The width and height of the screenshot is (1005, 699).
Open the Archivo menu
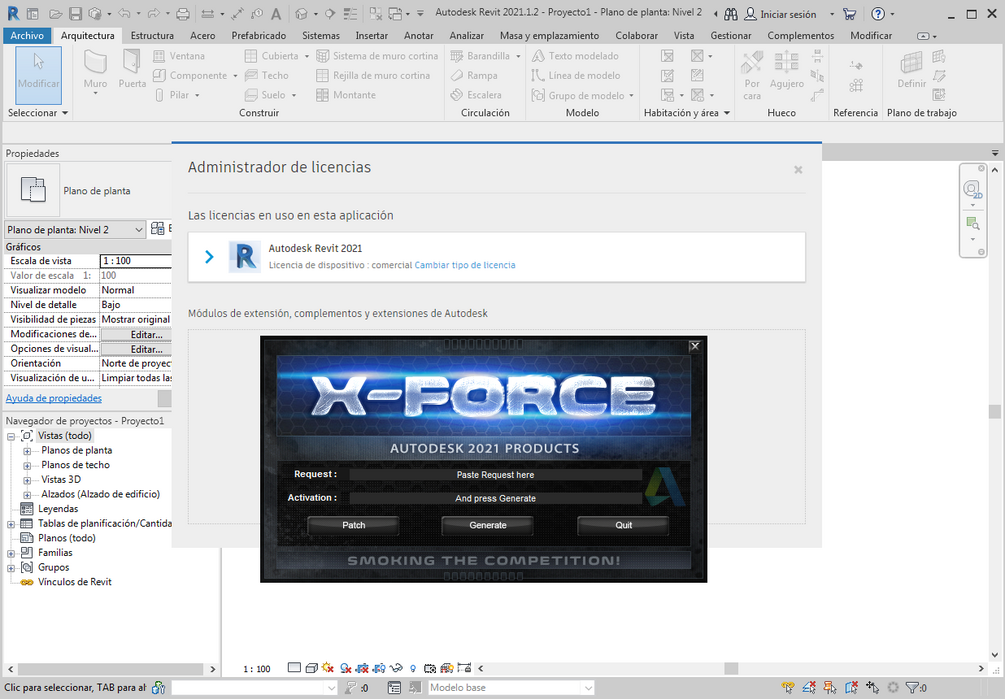click(x=27, y=36)
